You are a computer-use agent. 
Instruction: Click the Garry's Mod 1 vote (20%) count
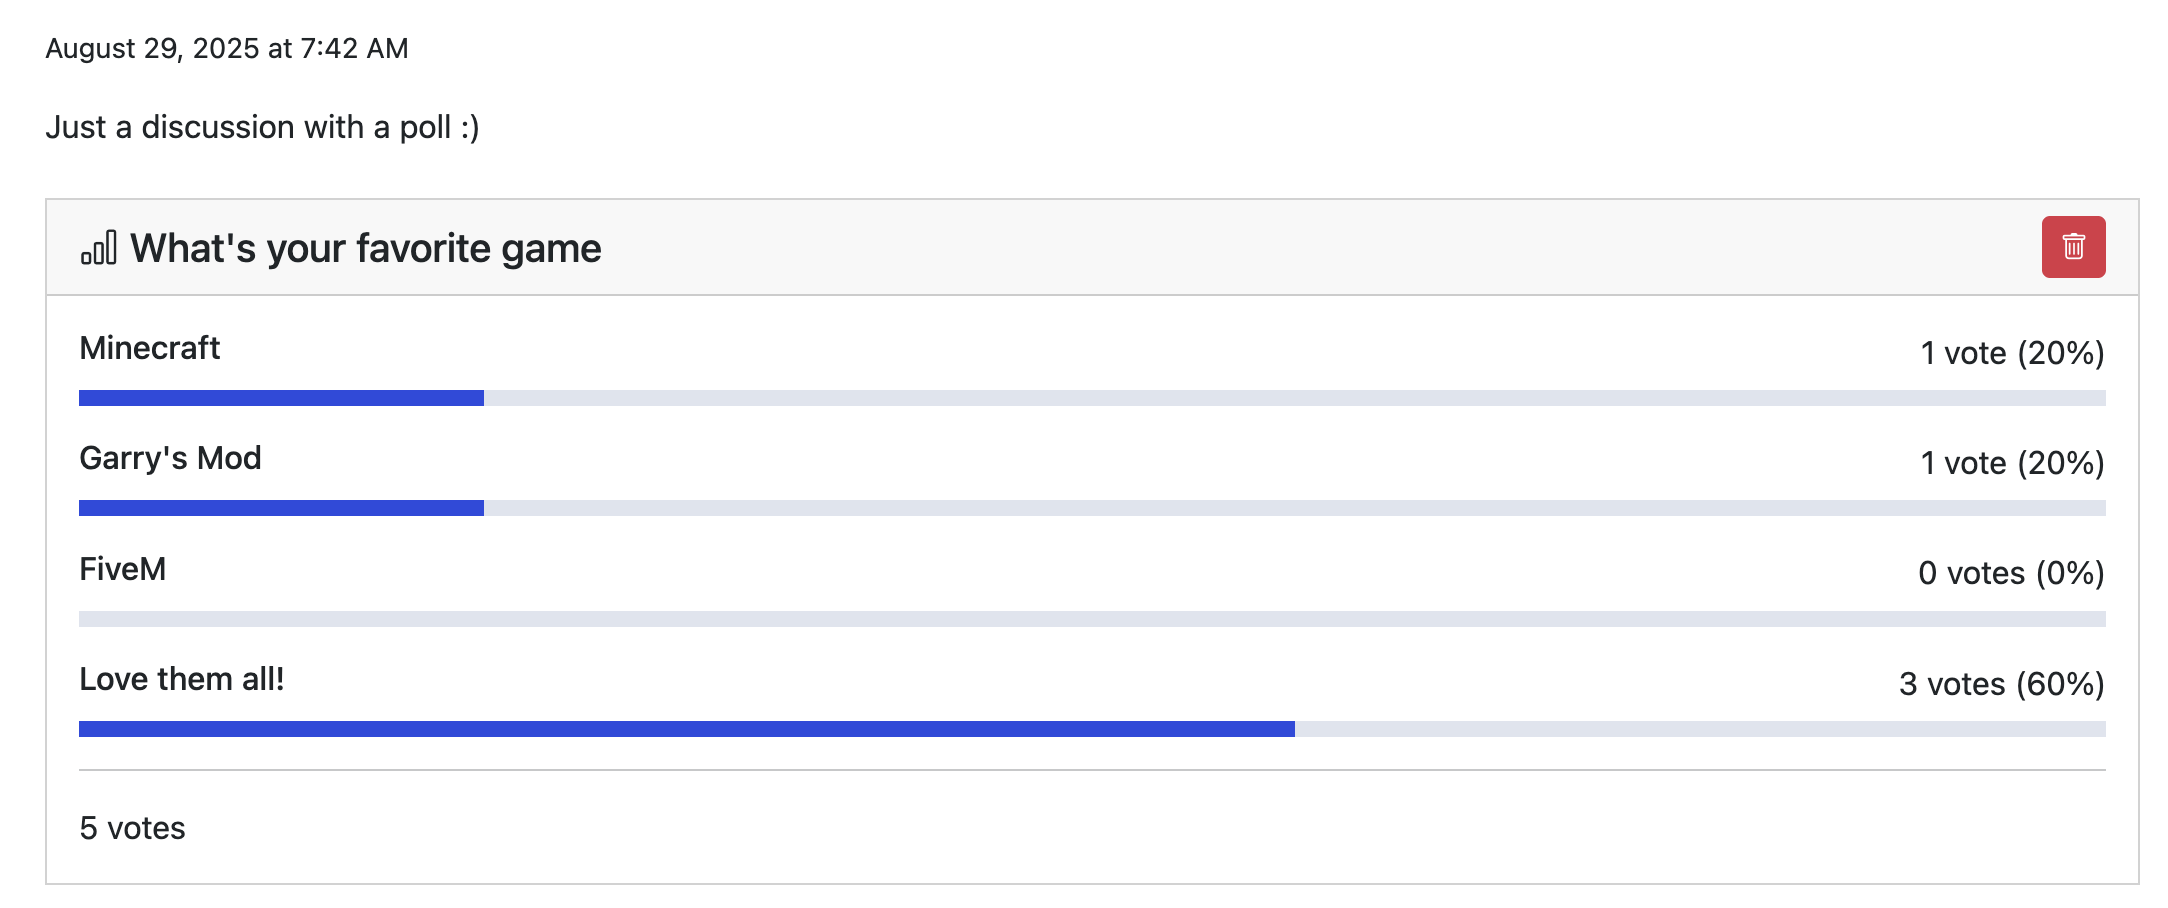pos(2012,463)
